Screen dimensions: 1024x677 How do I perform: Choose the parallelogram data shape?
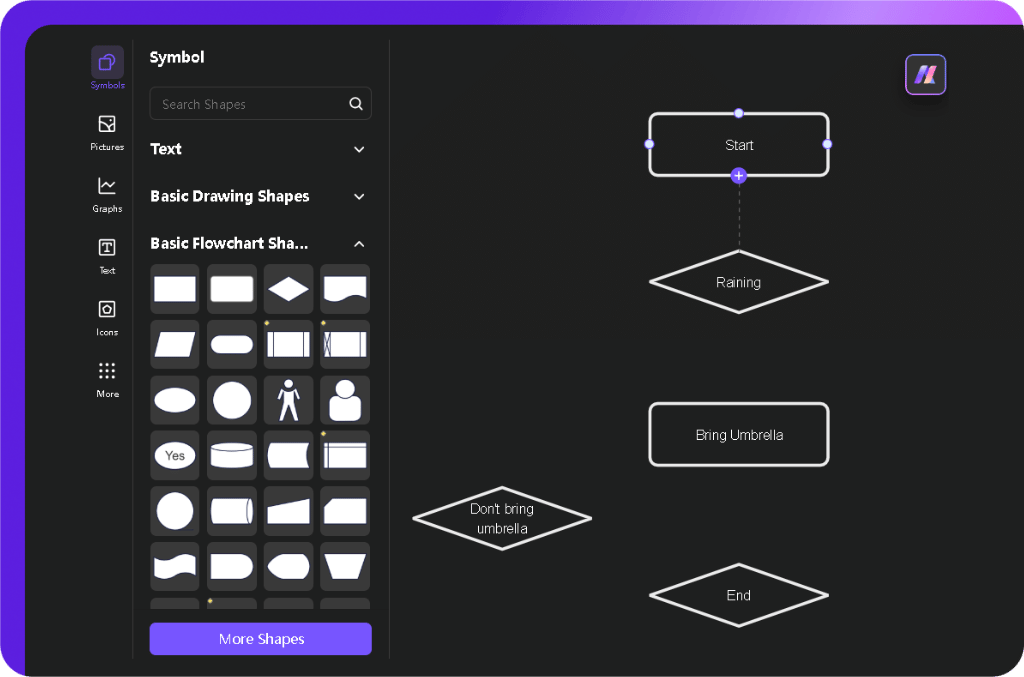tap(175, 345)
